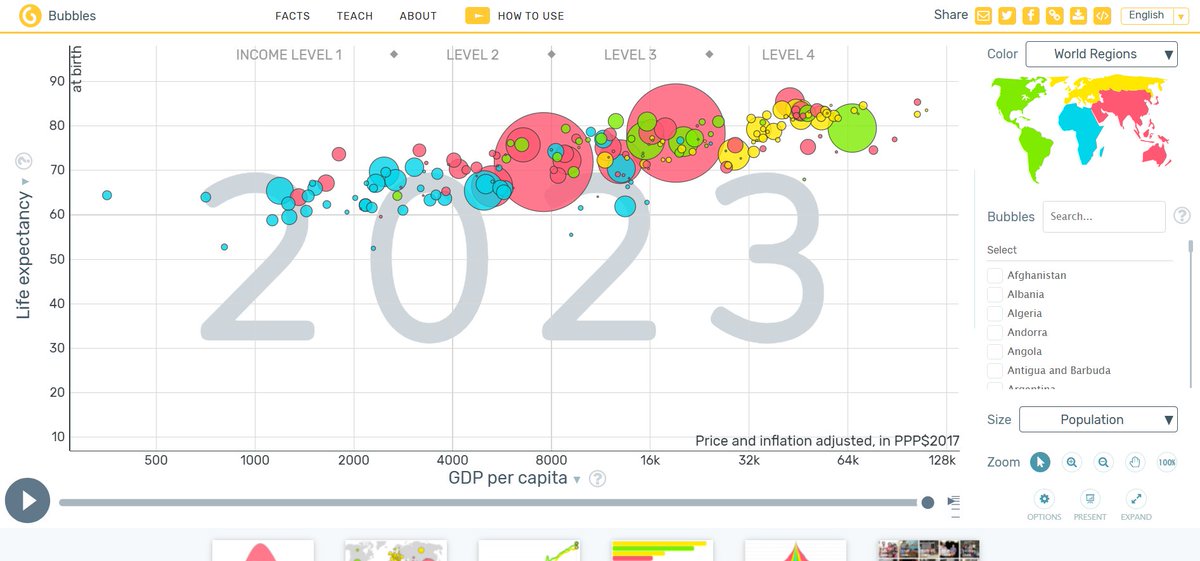This screenshot has height=561, width=1200.
Task: Open the Bubbles tool menu
Action: coord(72,16)
